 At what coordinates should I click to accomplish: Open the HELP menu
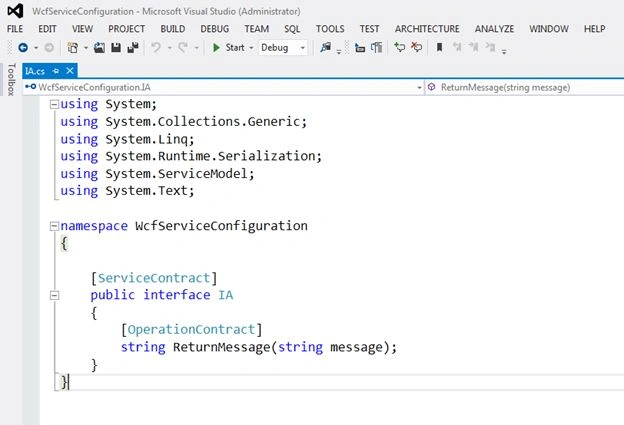[x=595, y=29]
